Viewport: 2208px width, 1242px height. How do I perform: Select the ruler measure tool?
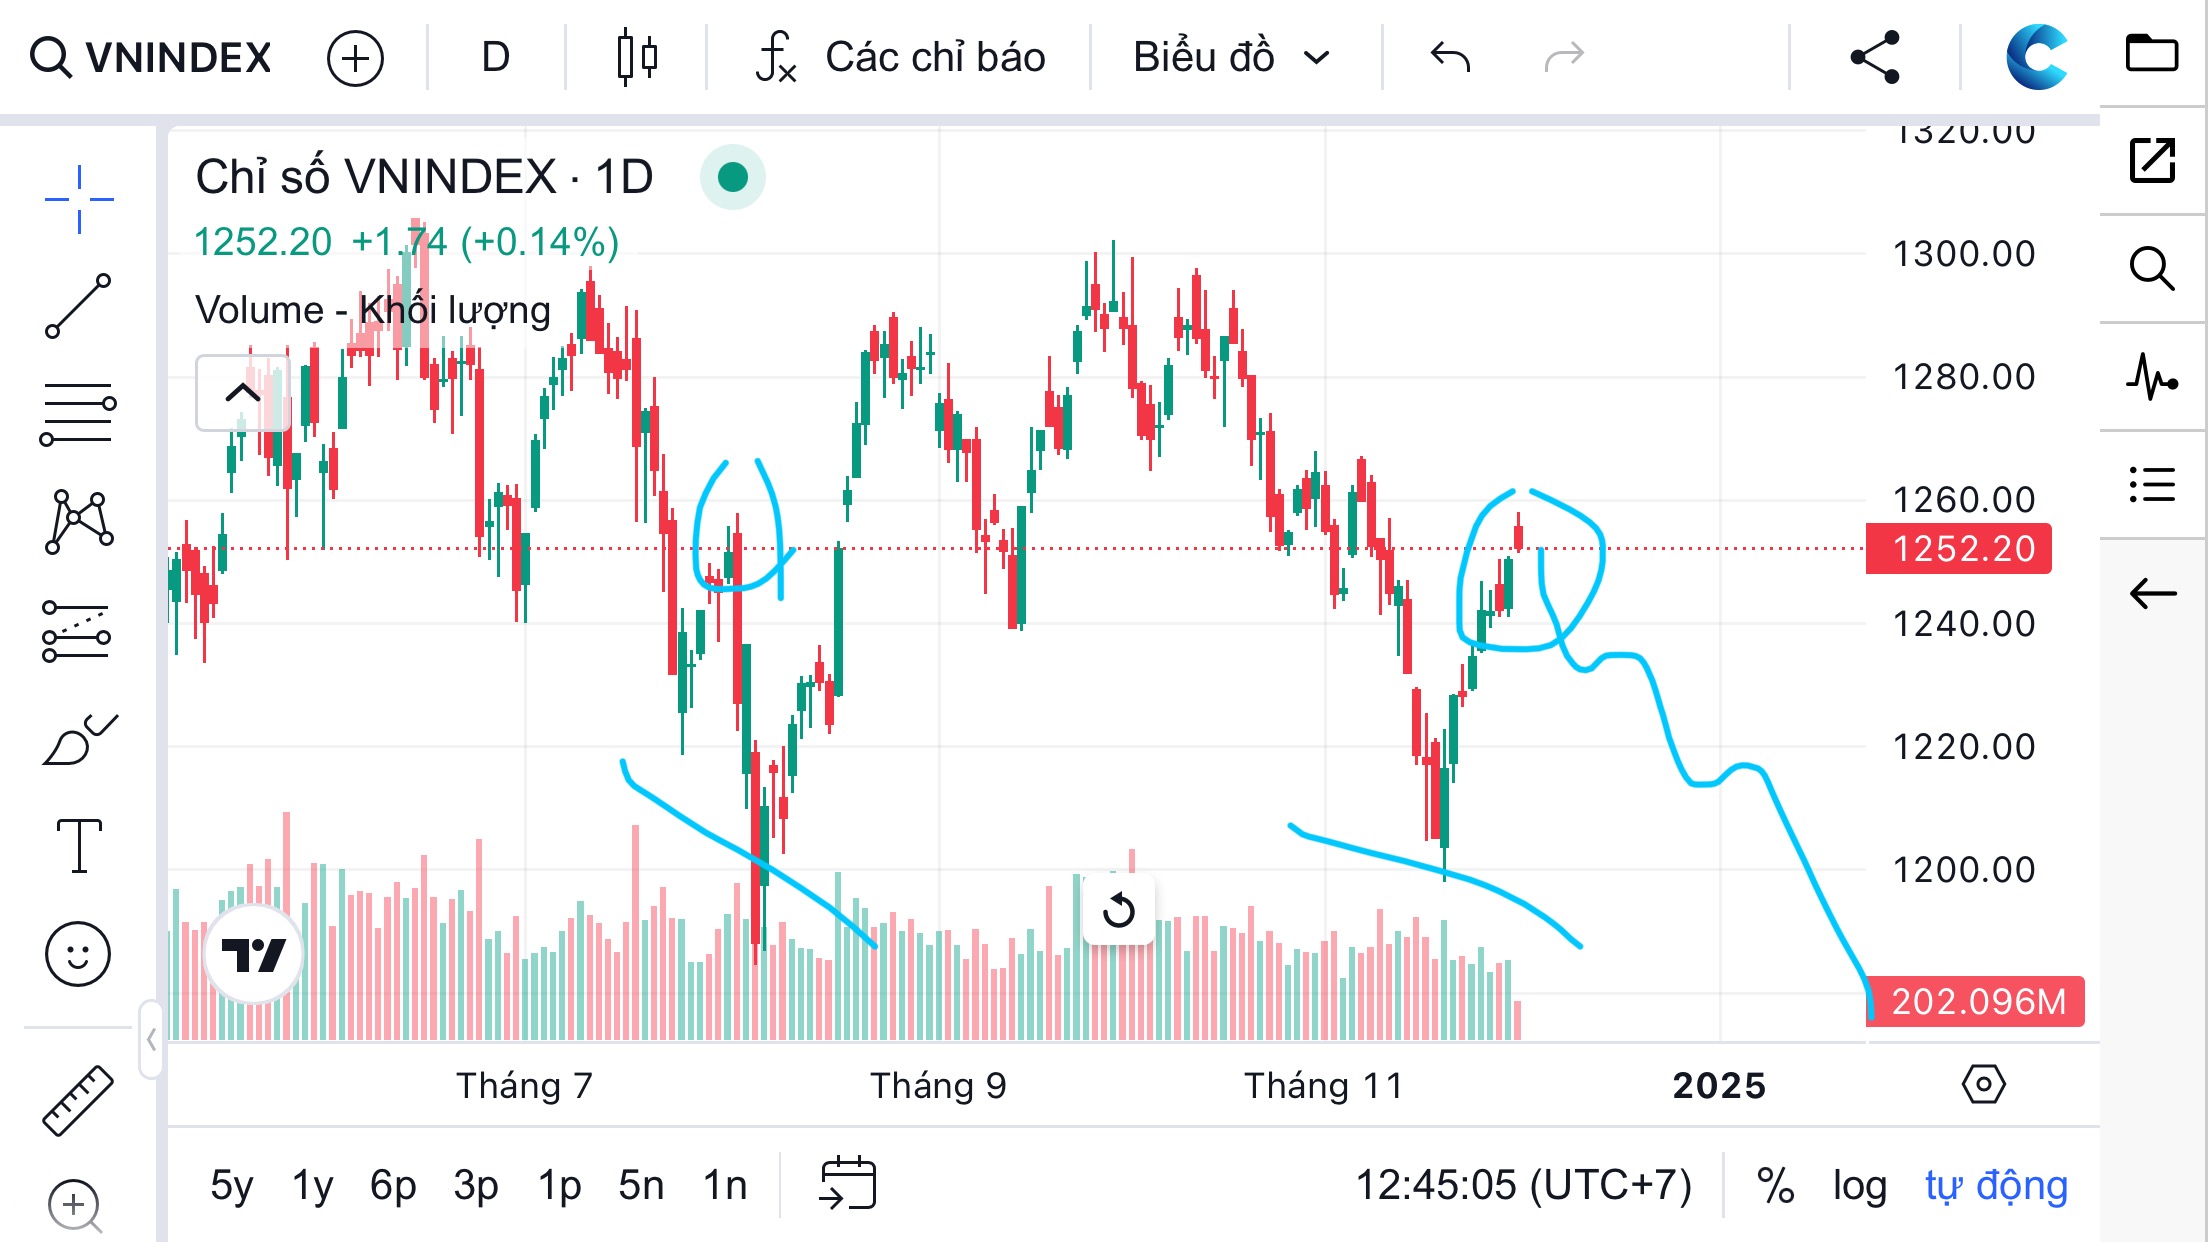pos(78,1100)
